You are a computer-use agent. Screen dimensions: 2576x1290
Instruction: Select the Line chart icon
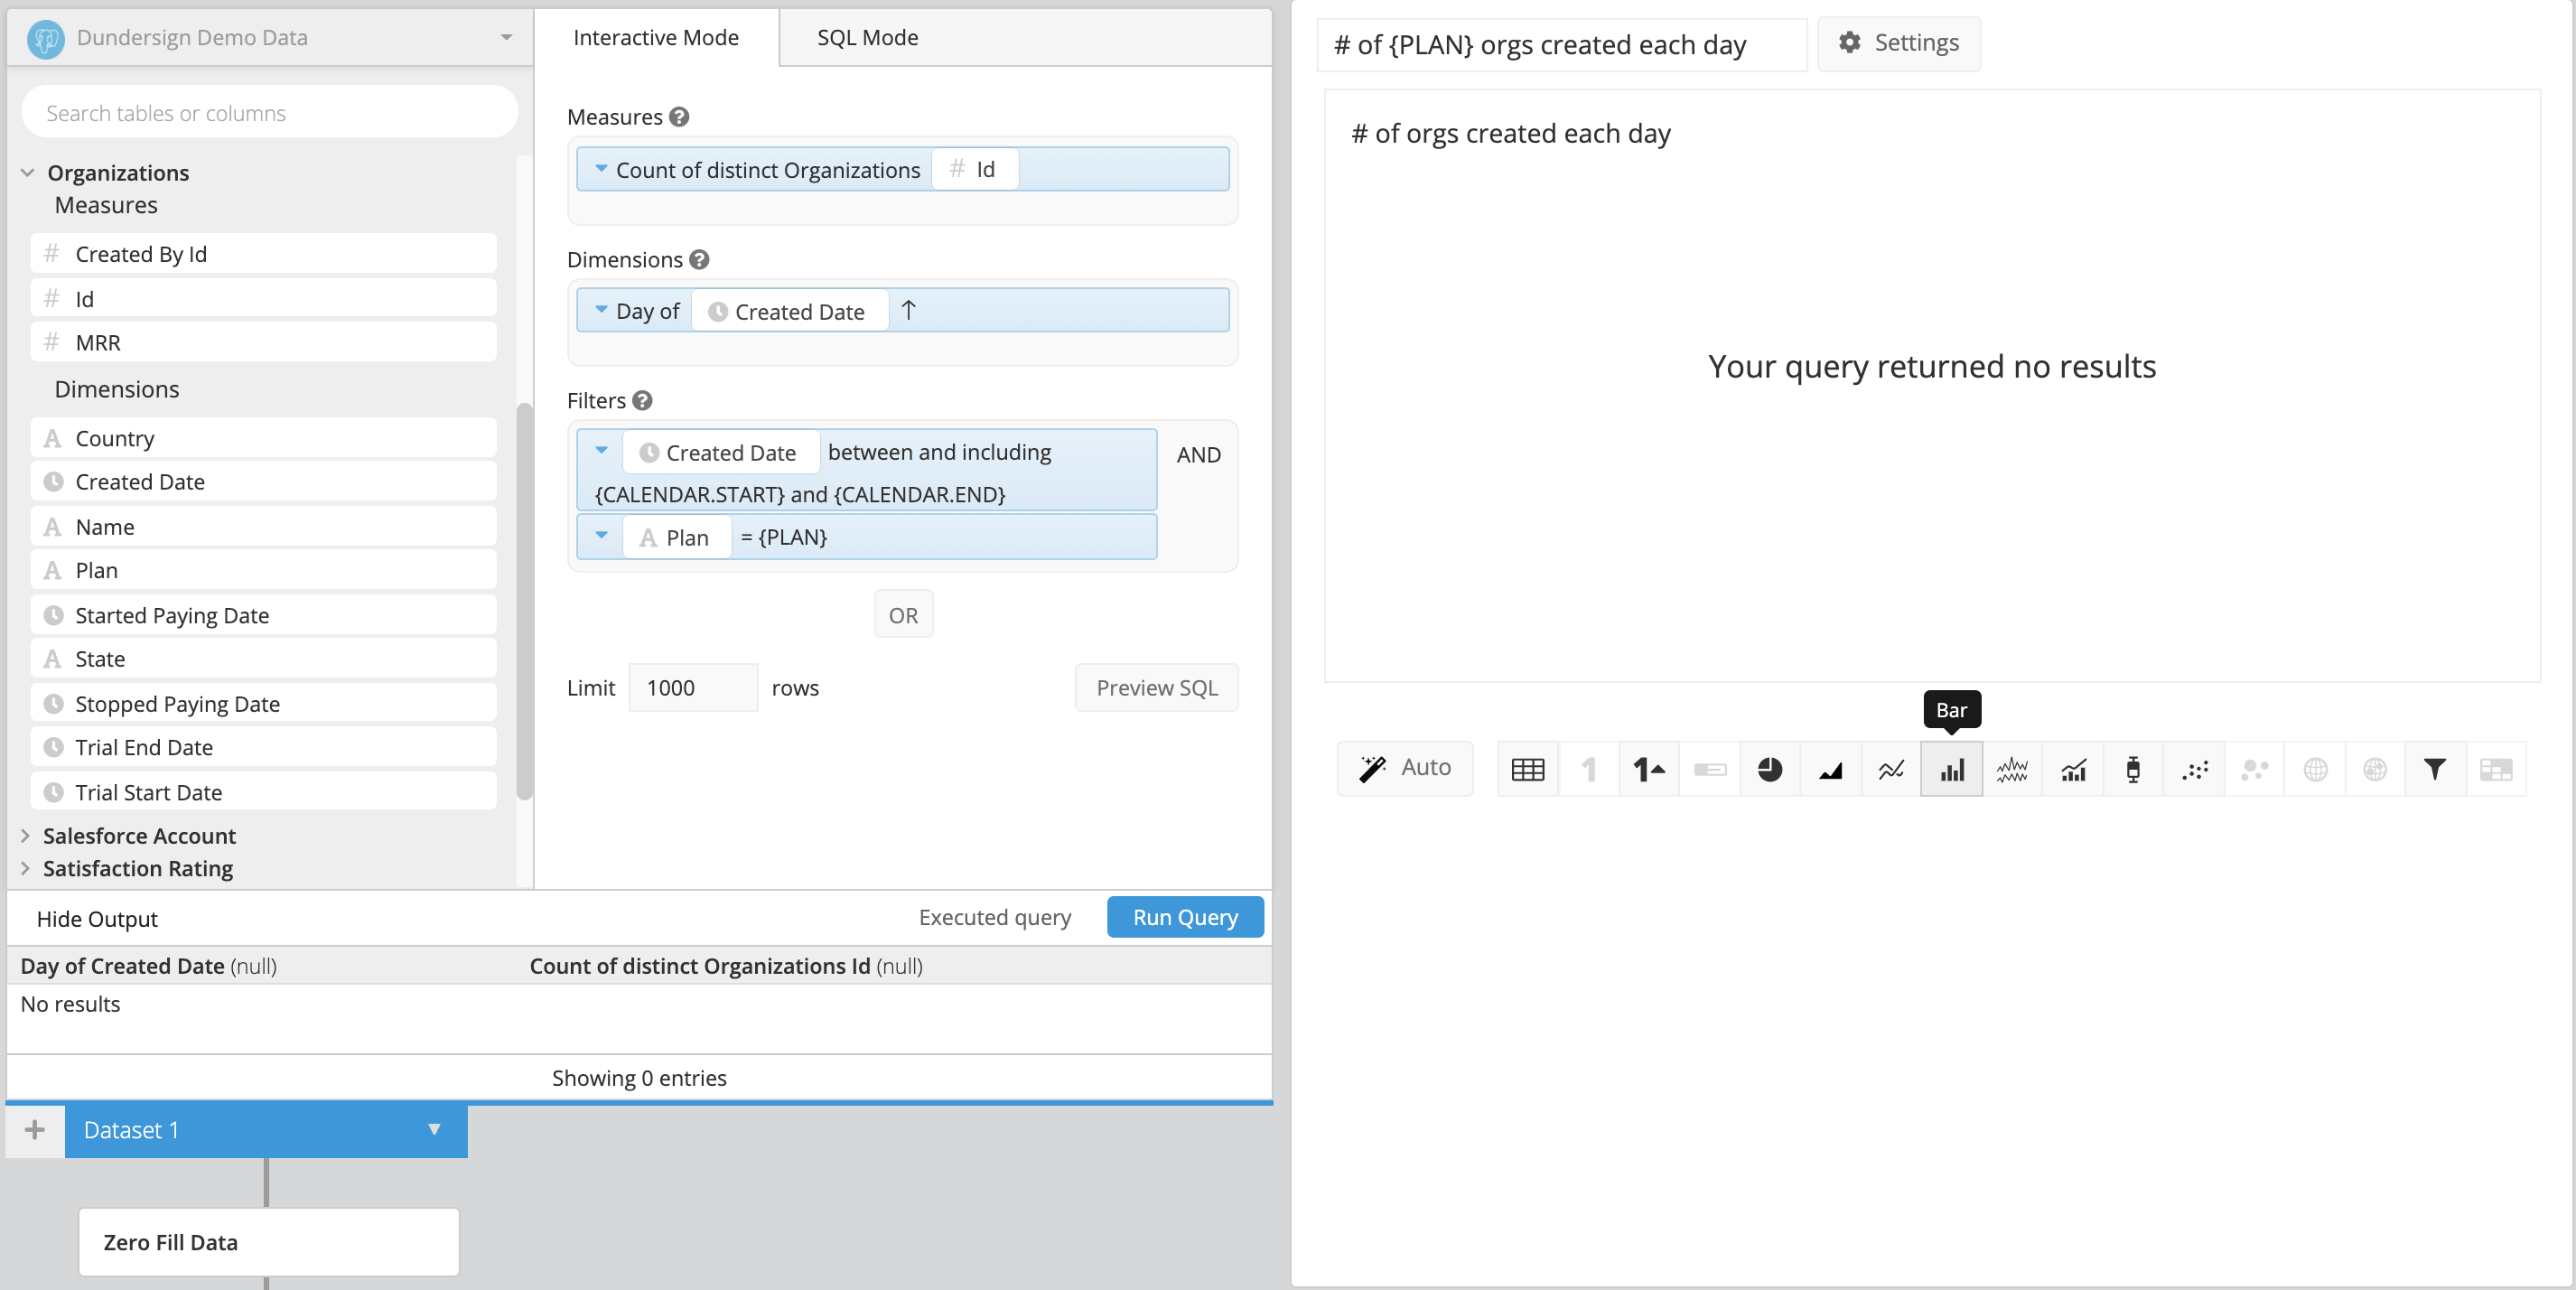pyautogui.click(x=1891, y=769)
